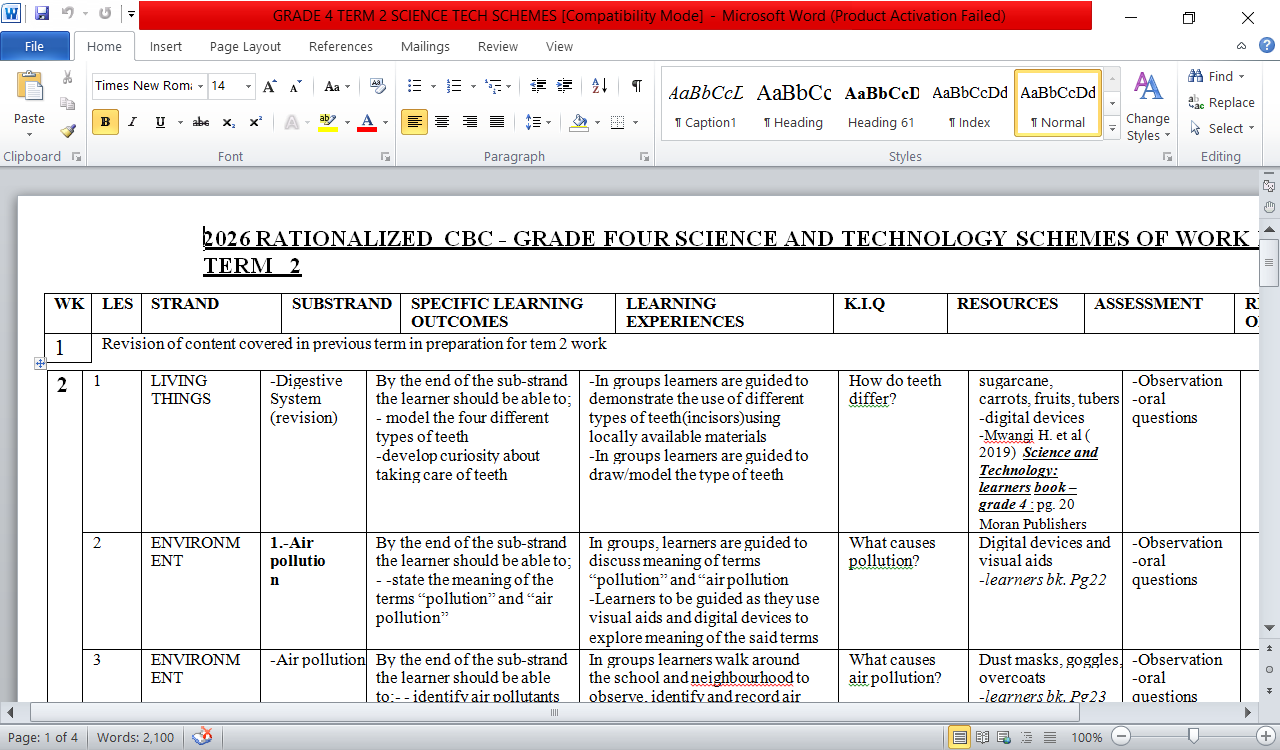Click the Grow Font icon
Screen dimensions: 1280x750
269,87
